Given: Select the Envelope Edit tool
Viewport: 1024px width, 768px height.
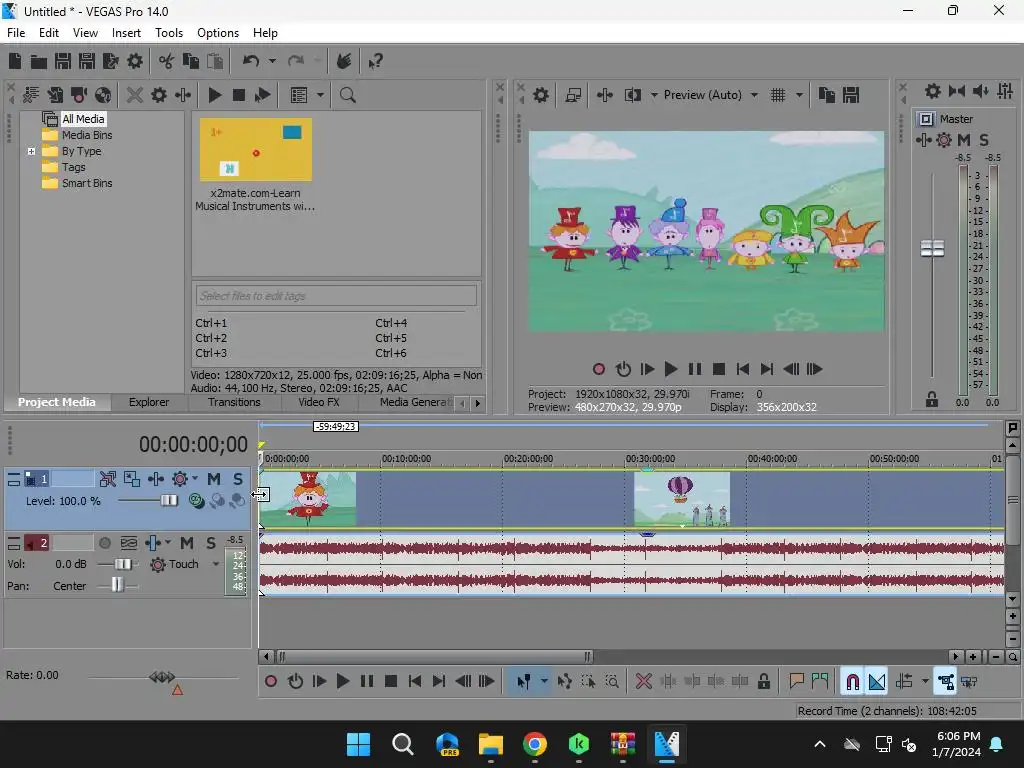Looking at the screenshot, I should coord(565,682).
